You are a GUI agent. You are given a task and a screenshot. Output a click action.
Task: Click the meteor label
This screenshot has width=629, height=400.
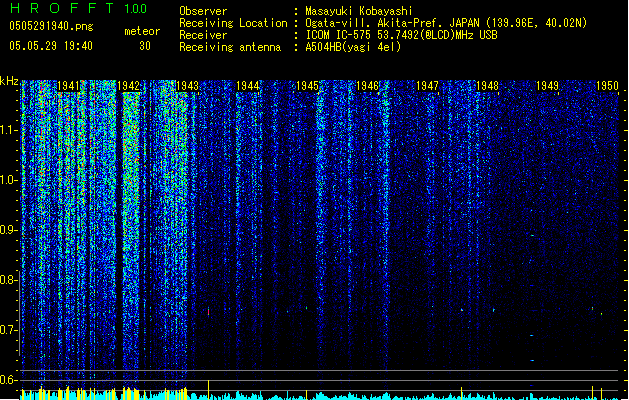(142, 31)
